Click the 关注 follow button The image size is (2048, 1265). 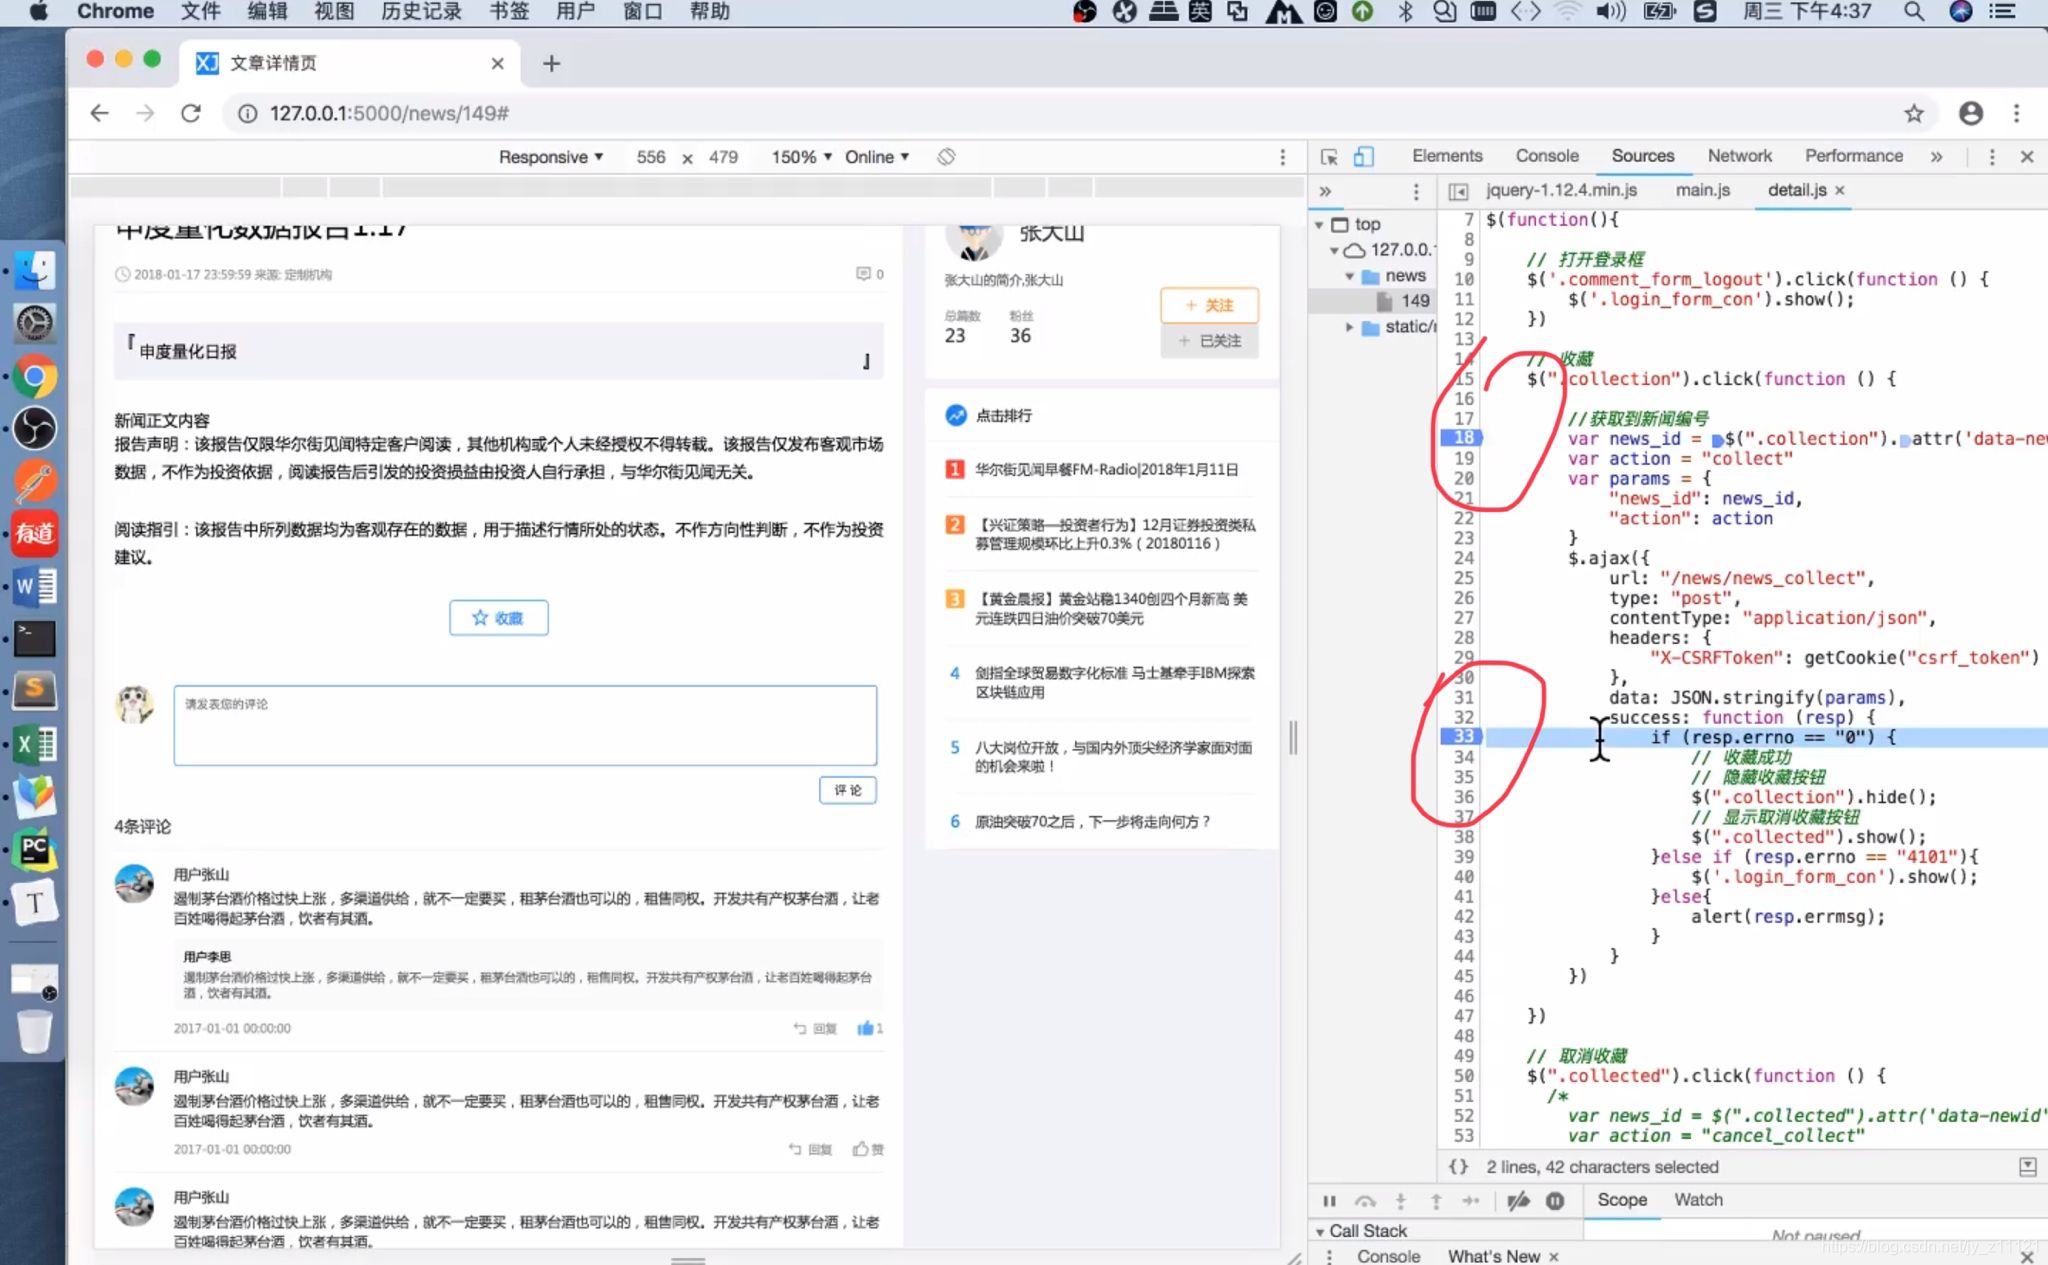(1208, 304)
